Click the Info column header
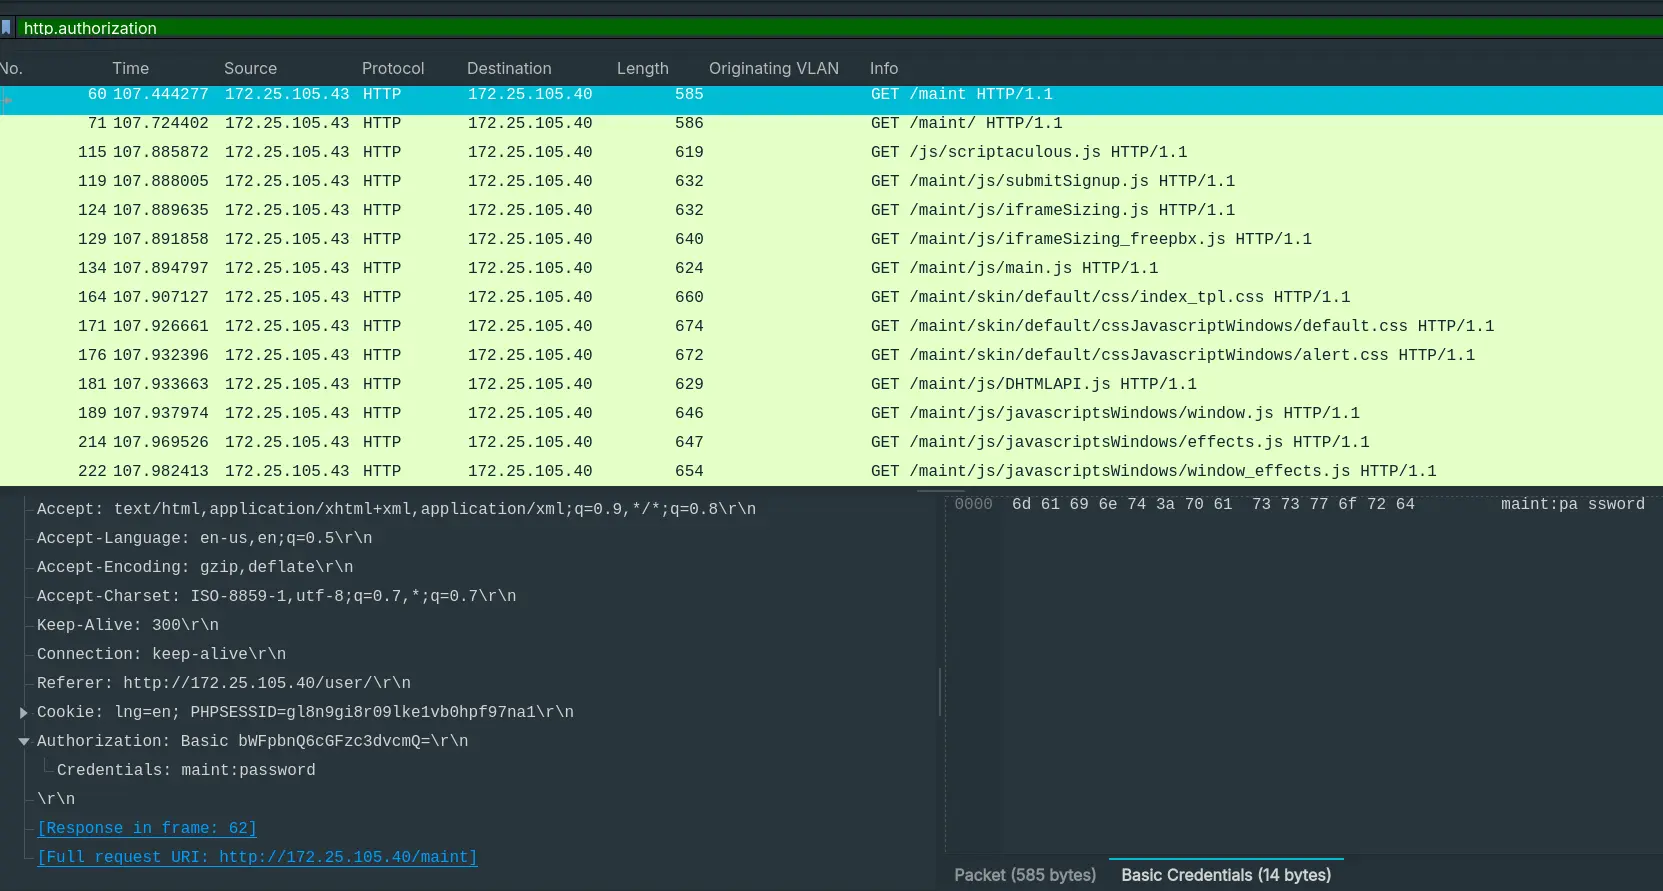Screen dimensions: 1663x891 click(x=884, y=68)
